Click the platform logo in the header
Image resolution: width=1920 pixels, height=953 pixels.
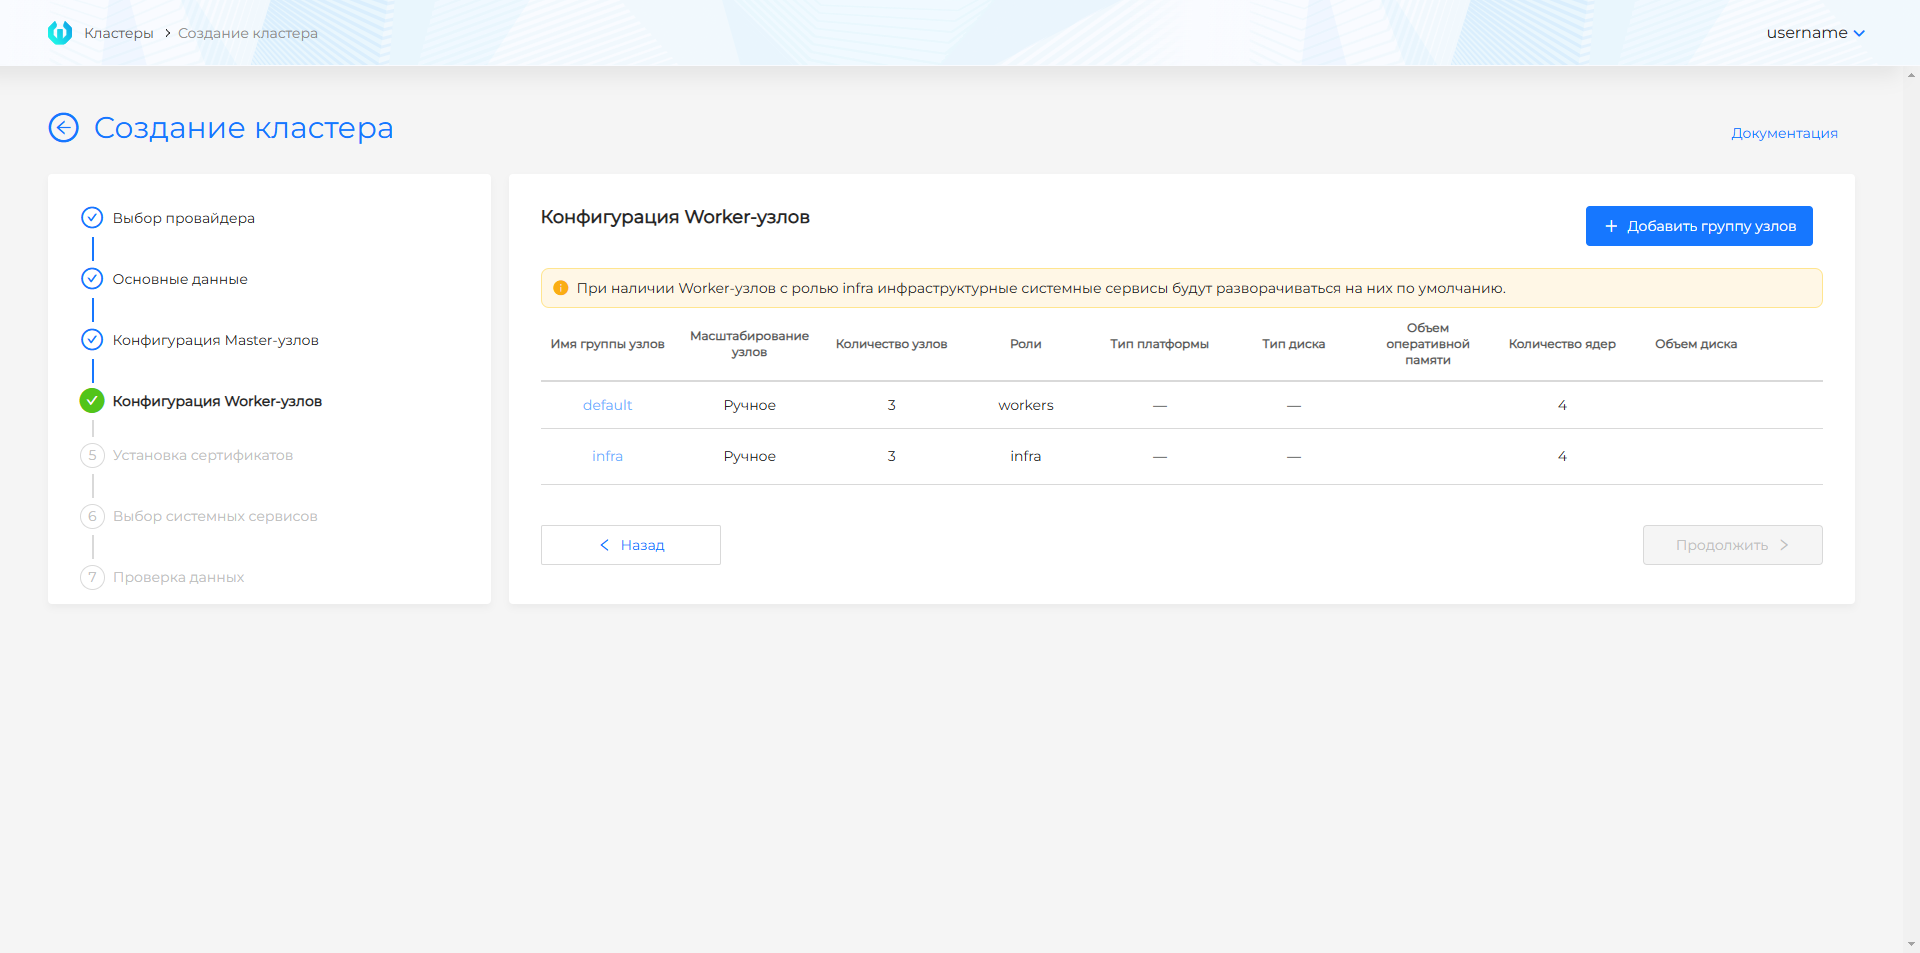60,33
